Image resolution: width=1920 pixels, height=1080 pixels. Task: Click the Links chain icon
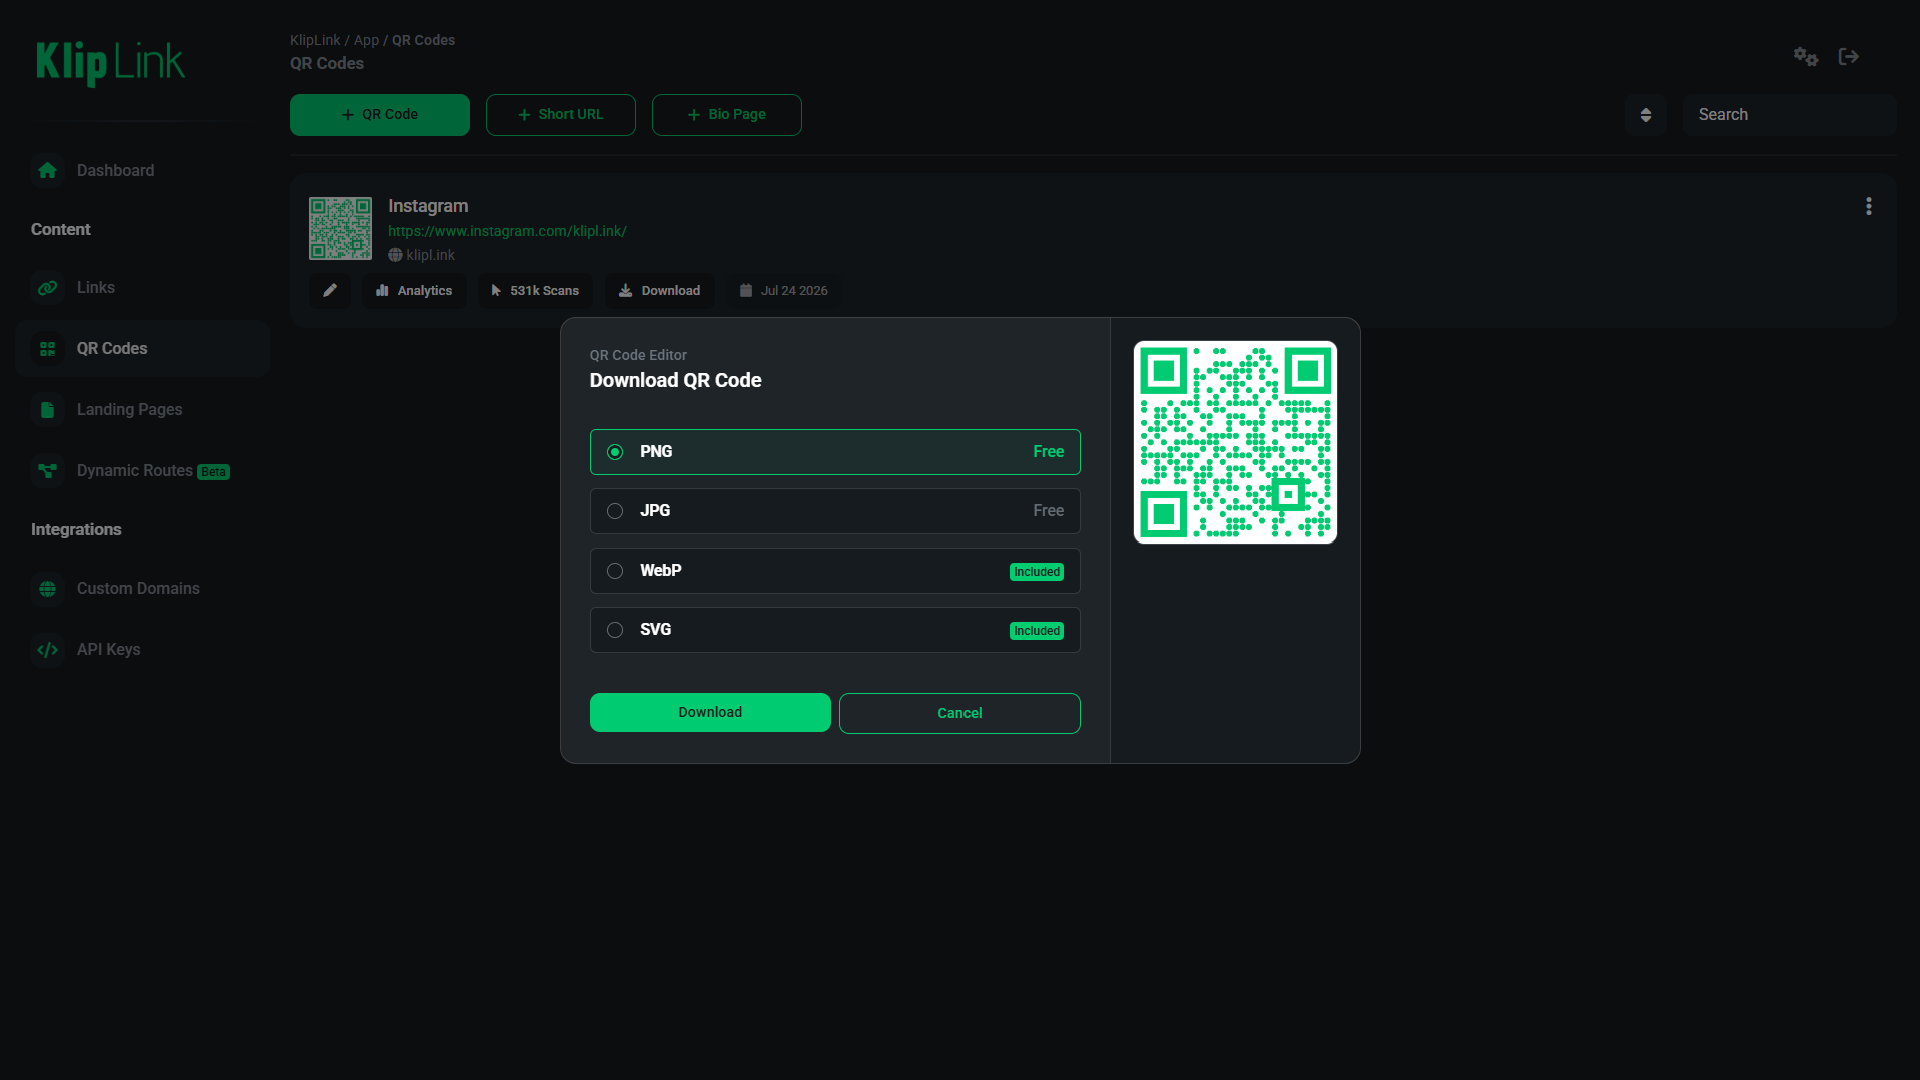[x=47, y=288]
